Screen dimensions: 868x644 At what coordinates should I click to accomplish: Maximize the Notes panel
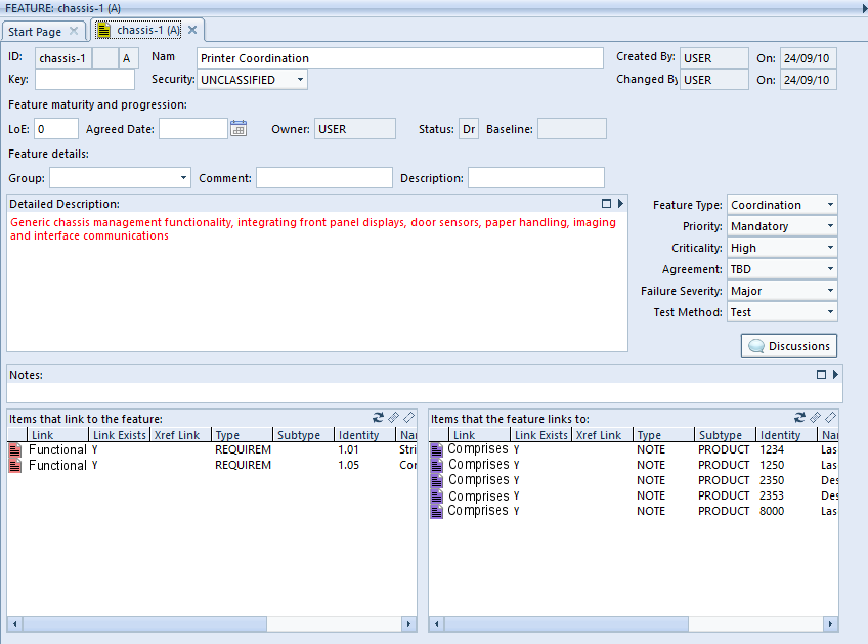pyautogui.click(x=821, y=374)
